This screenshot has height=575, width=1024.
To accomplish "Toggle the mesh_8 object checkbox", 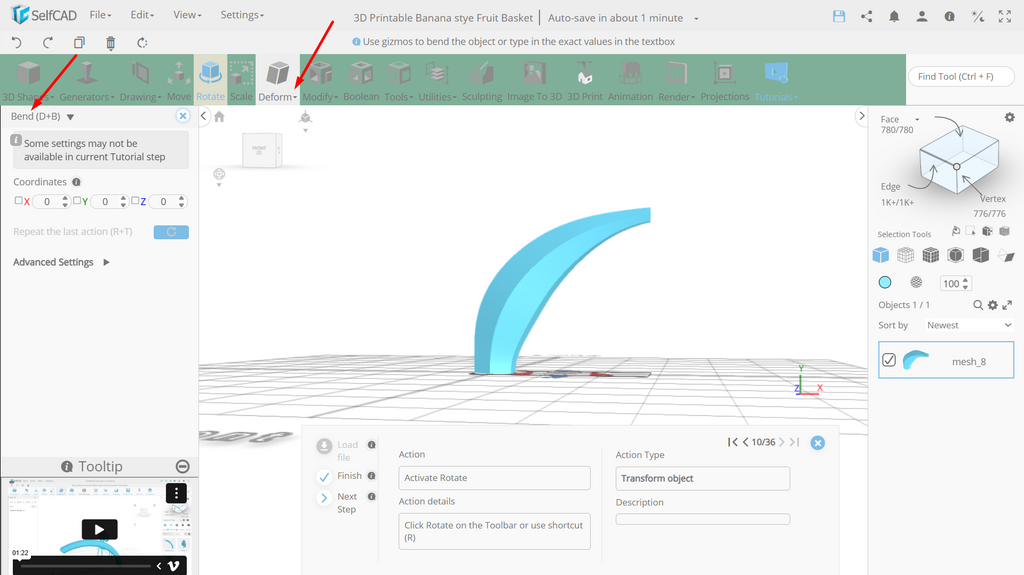I will pyautogui.click(x=889, y=360).
